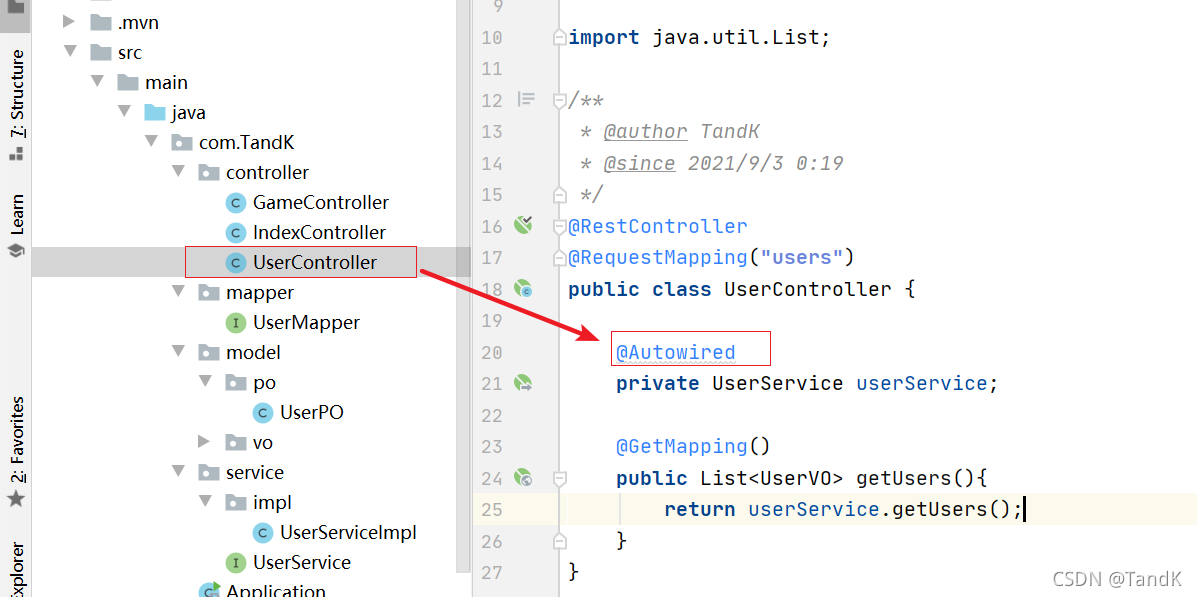
Task: Click the class icon beside GameController
Action: [x=236, y=202]
